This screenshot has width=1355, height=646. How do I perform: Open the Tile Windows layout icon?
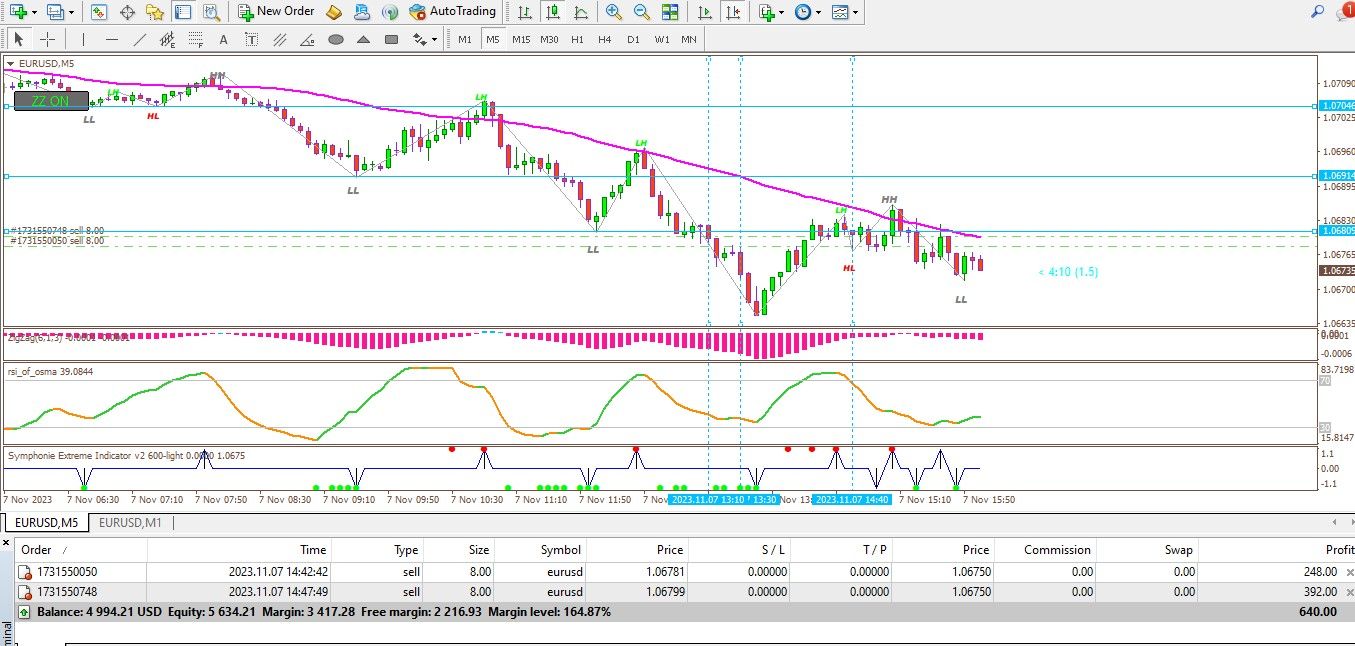click(x=669, y=12)
